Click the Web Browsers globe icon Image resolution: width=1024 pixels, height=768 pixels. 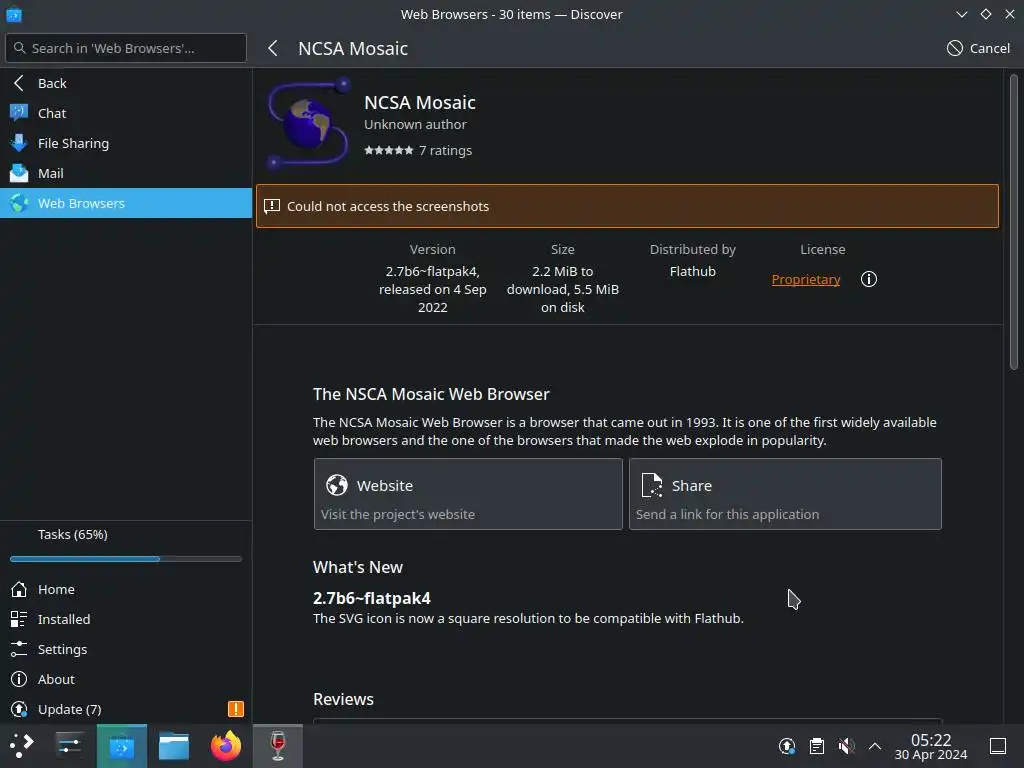click(x=19, y=203)
